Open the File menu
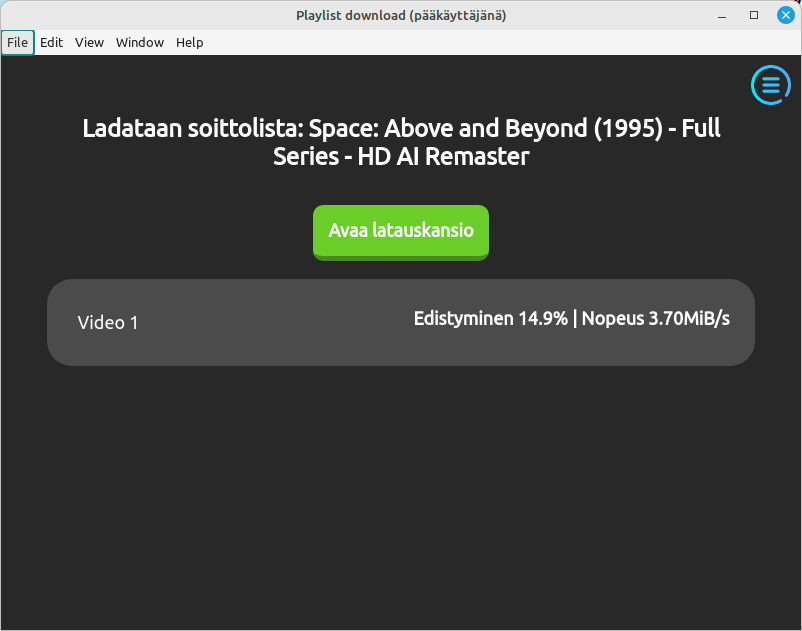Viewport: 802px width, 631px height. pos(17,42)
